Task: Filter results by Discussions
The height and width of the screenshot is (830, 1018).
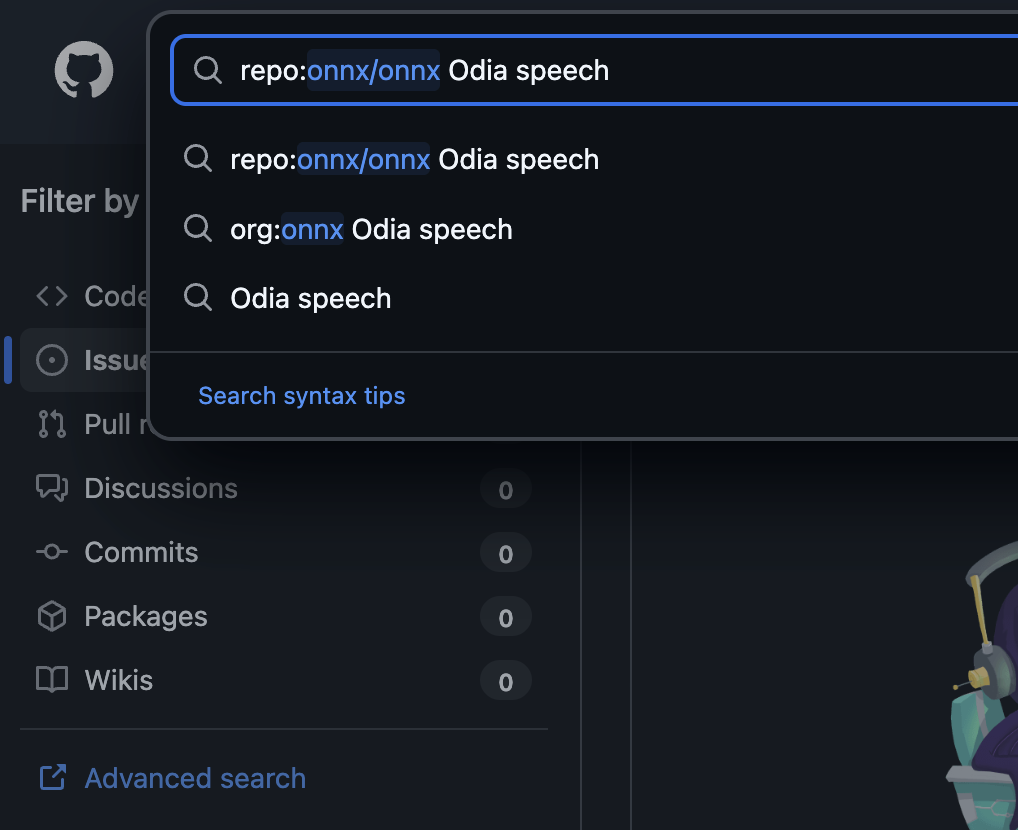Action: [x=161, y=488]
